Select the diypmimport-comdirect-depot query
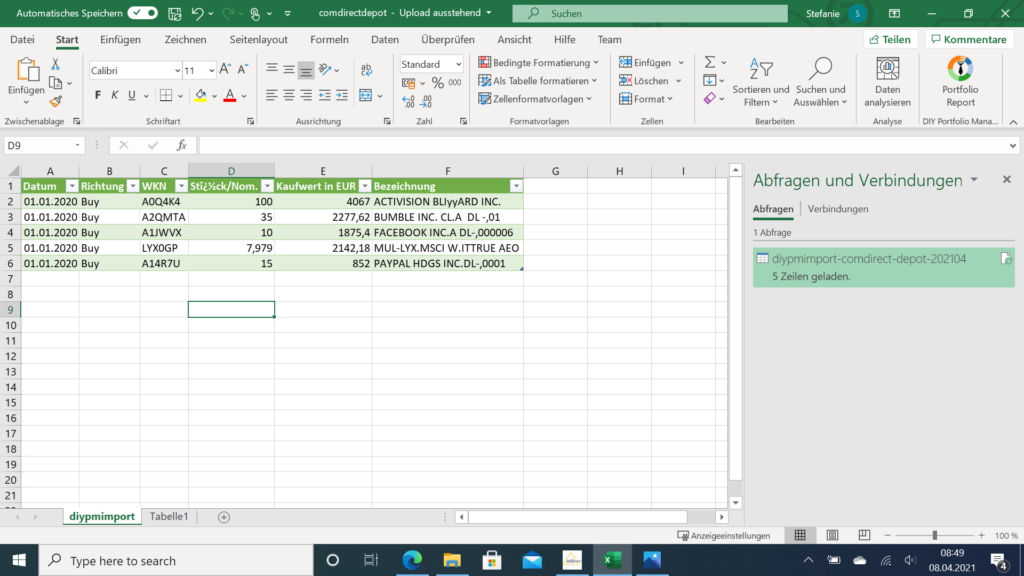The image size is (1024, 576). point(884,267)
